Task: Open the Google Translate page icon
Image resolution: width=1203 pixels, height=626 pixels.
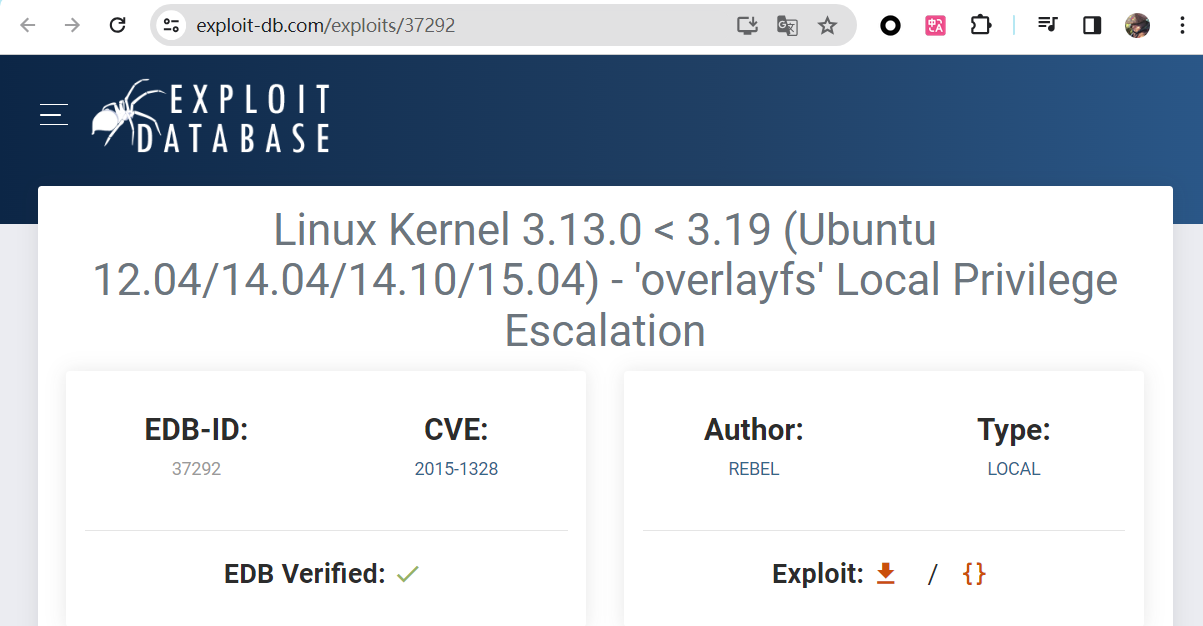Action: 787,26
